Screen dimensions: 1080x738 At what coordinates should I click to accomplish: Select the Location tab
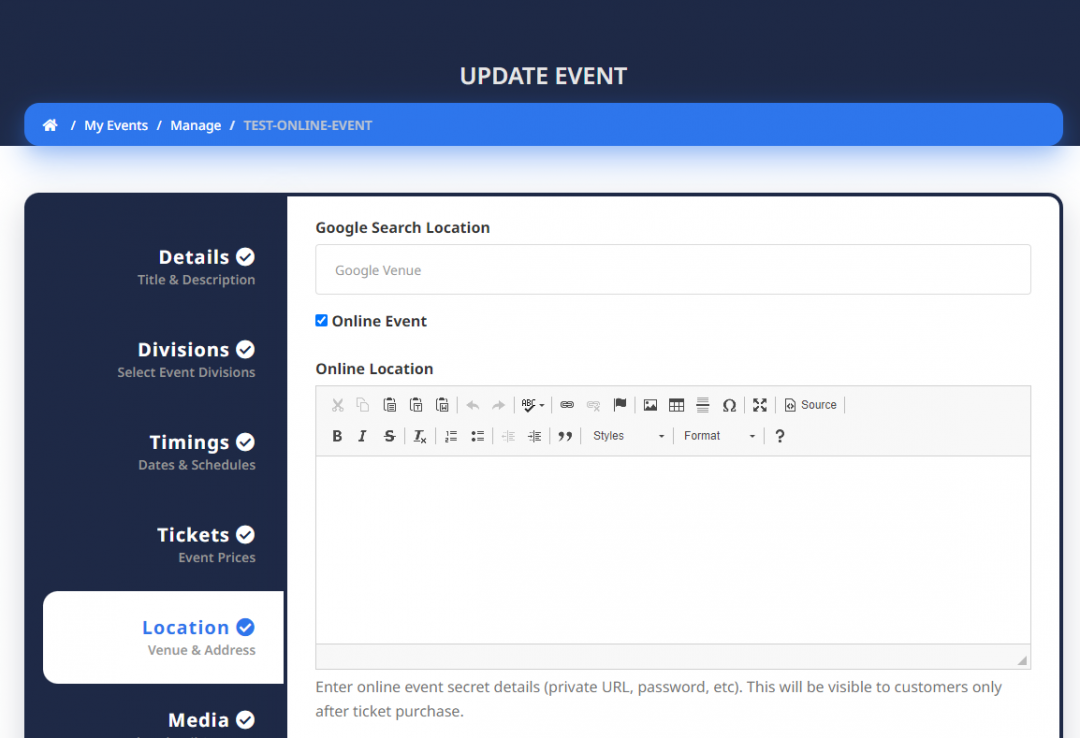(163, 637)
